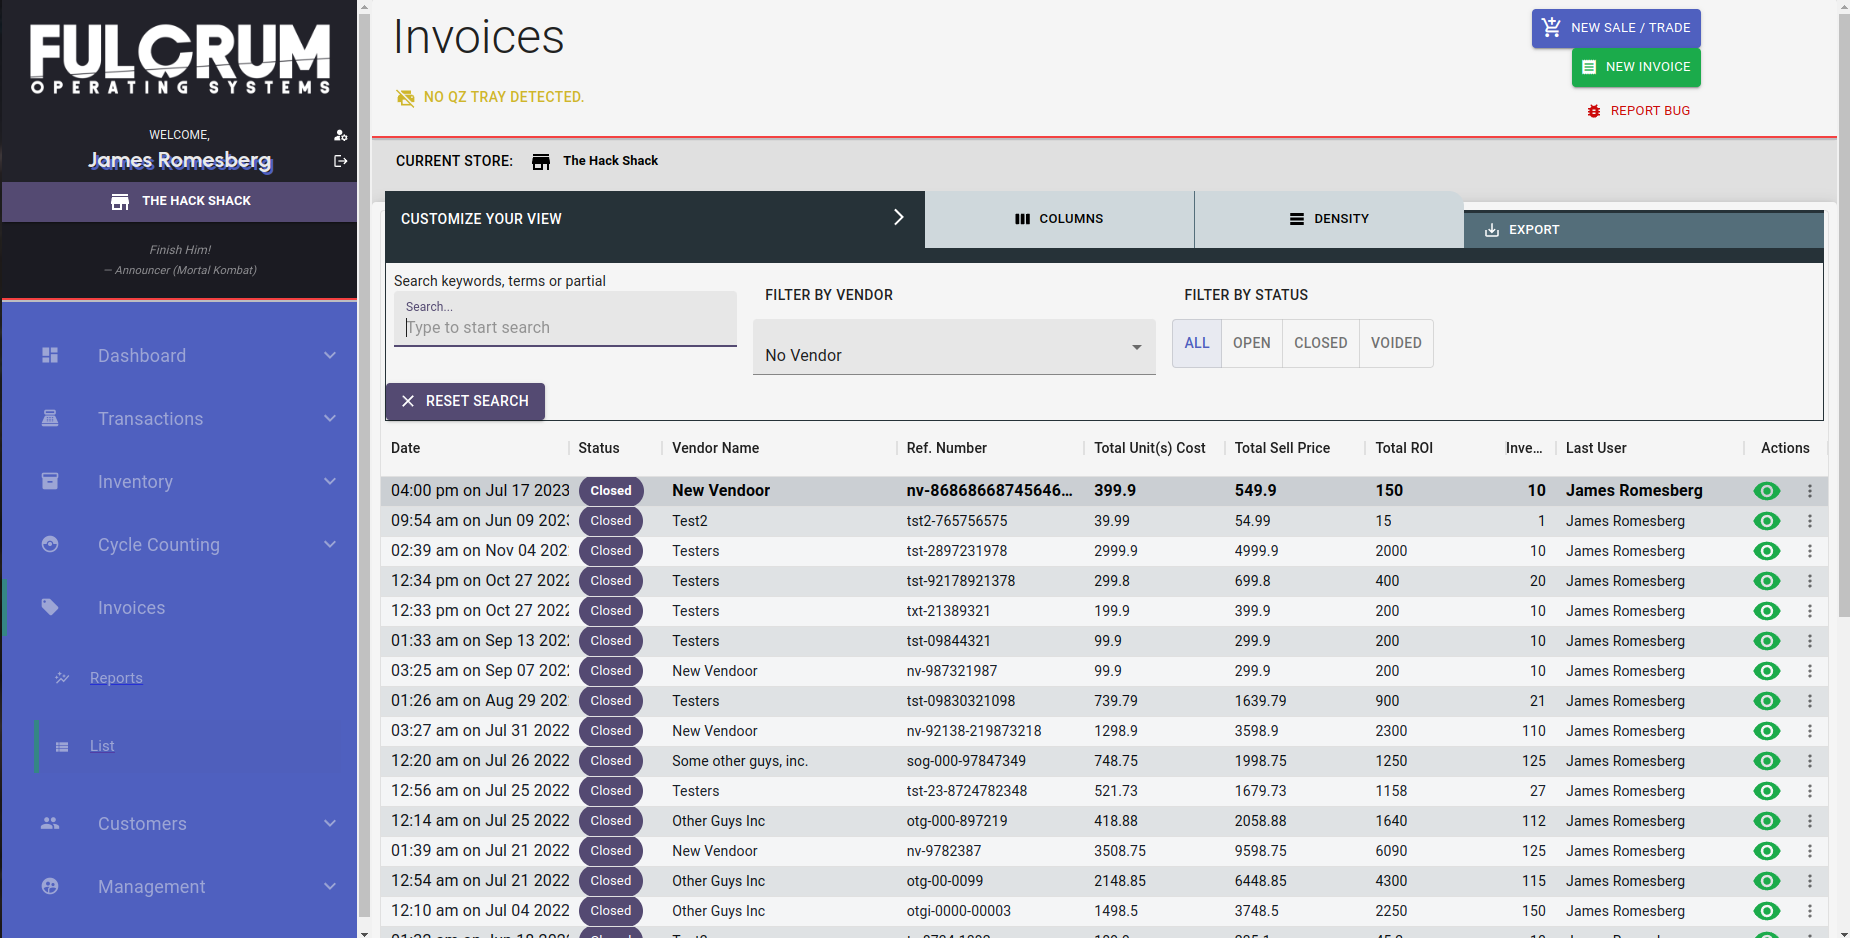Click the Reset Search button

tap(465, 401)
